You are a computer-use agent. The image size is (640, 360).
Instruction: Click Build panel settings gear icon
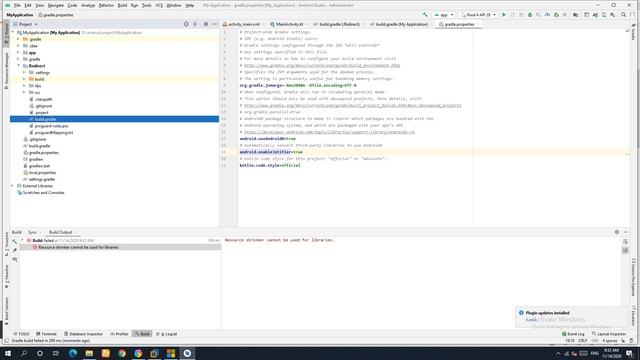click(617, 232)
